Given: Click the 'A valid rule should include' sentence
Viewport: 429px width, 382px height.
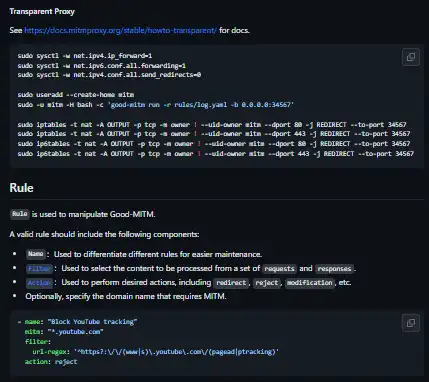Looking at the screenshot, I should (x=104, y=234).
